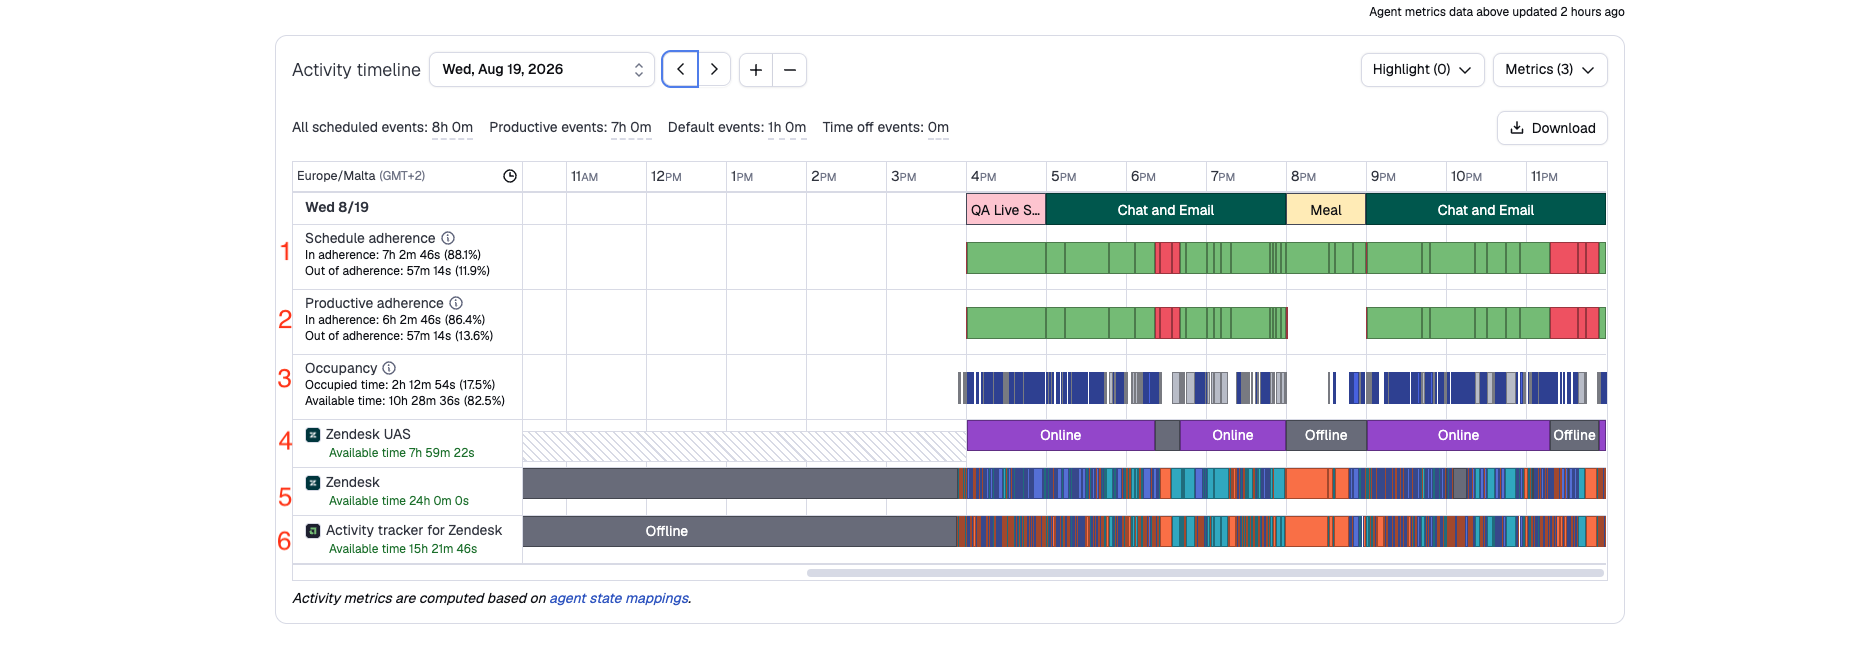Click Activity tracker for Zendesk icon
Screen dimensions: 1871x666
tap(313, 531)
